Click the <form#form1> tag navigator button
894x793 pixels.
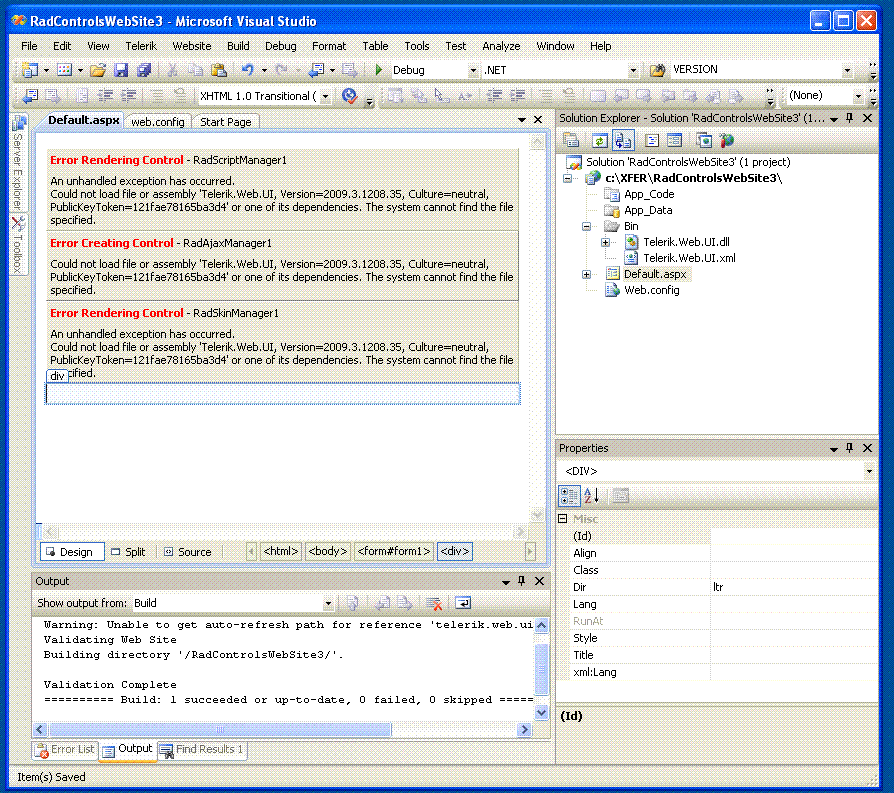[x=393, y=551]
